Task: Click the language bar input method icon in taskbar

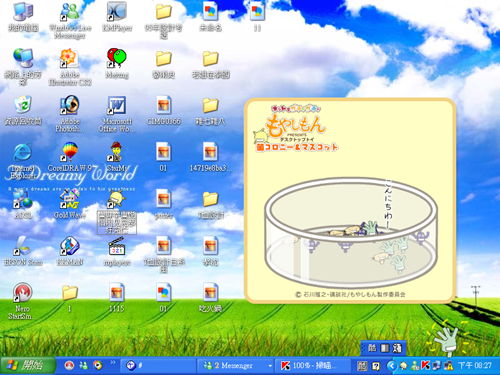Action: (362, 366)
